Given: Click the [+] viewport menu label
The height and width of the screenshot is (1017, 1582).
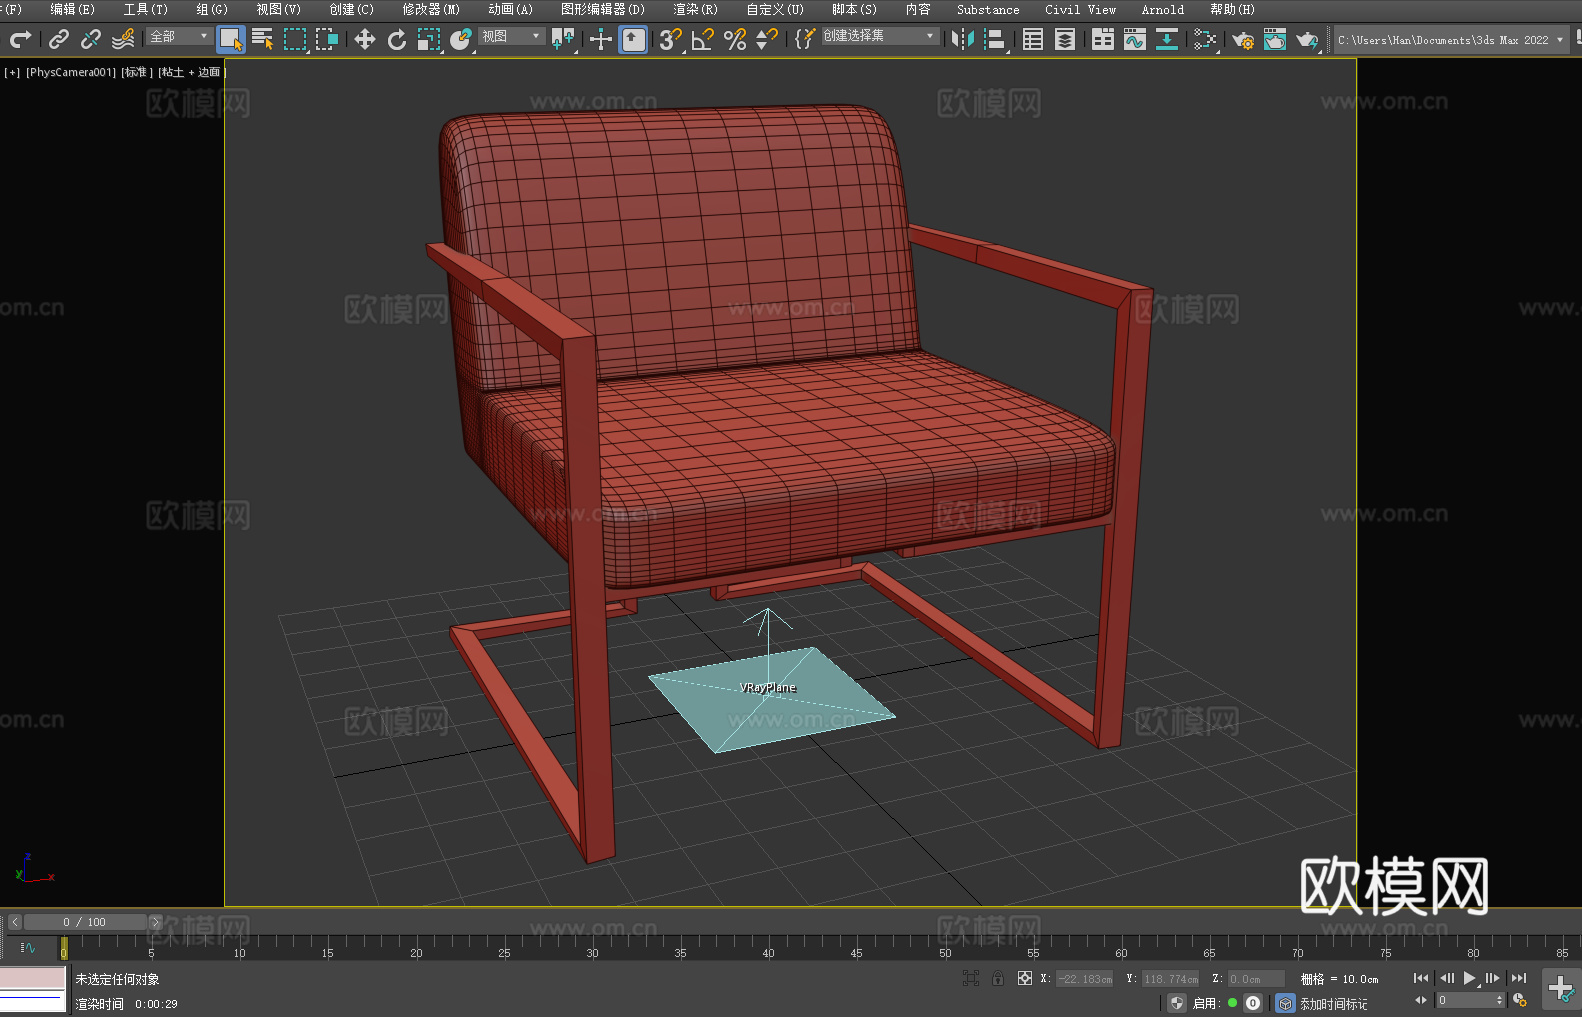Looking at the screenshot, I should [12, 72].
